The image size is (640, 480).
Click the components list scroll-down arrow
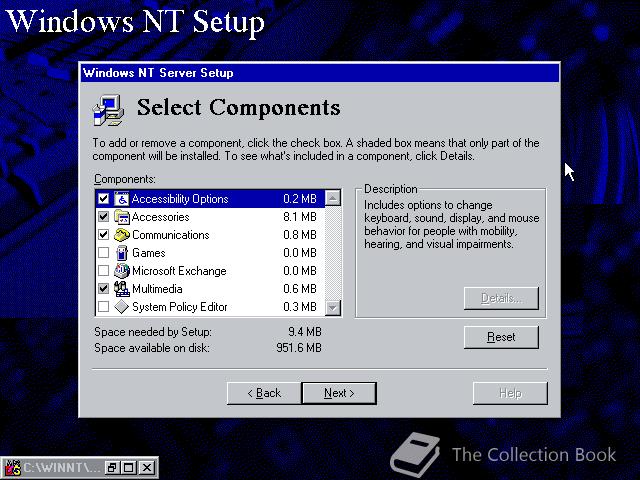click(333, 307)
